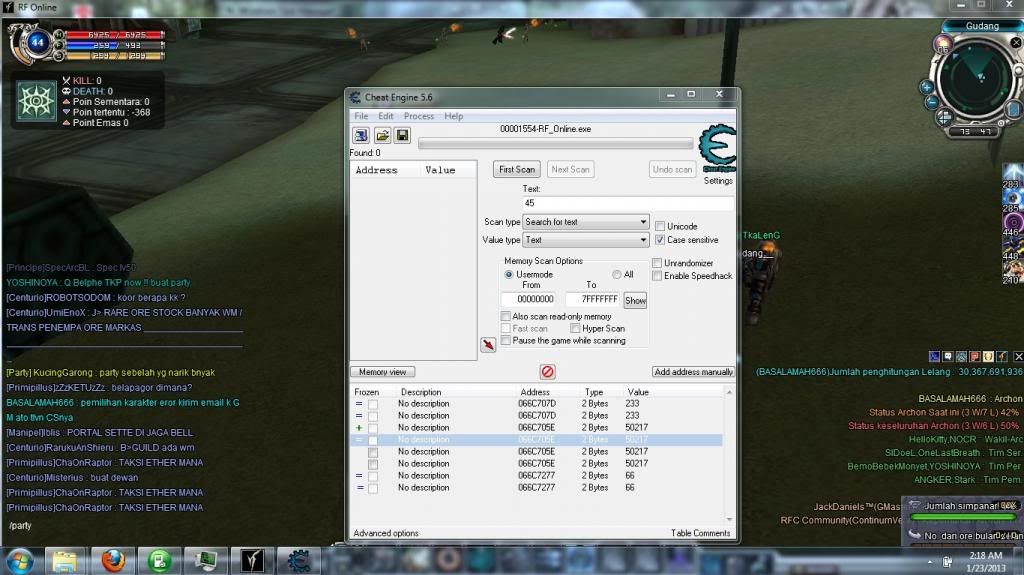
Task: Enable Hyper Scan checkbox
Action: pos(575,329)
